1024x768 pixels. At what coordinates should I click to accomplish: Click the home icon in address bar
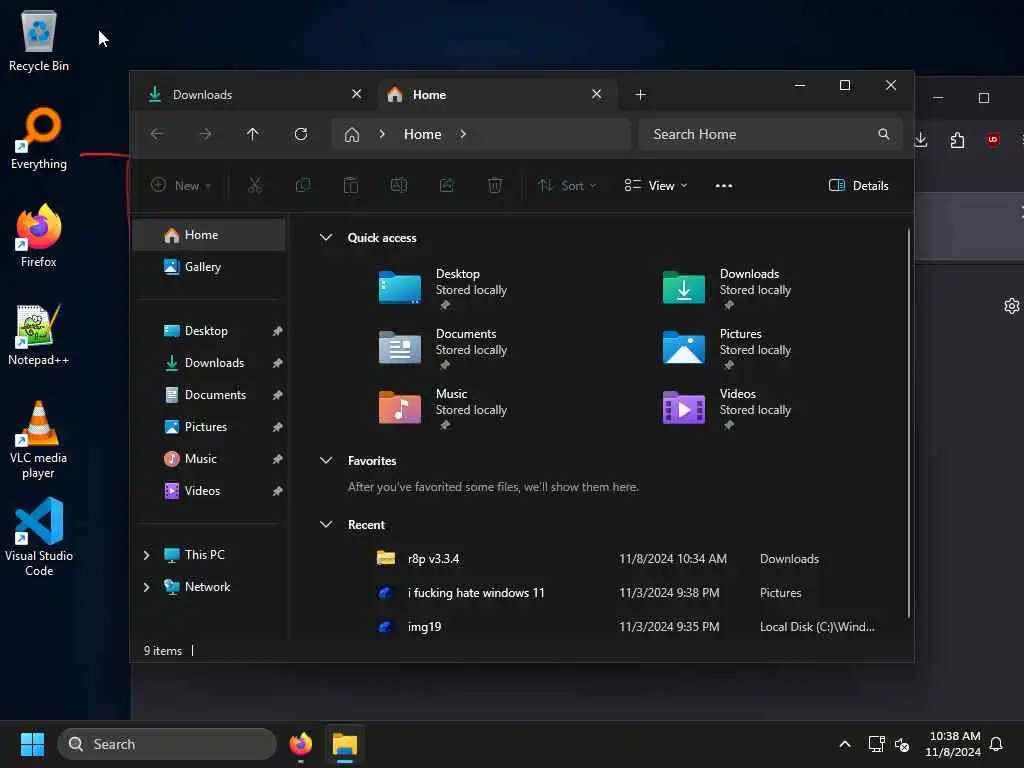pos(352,135)
